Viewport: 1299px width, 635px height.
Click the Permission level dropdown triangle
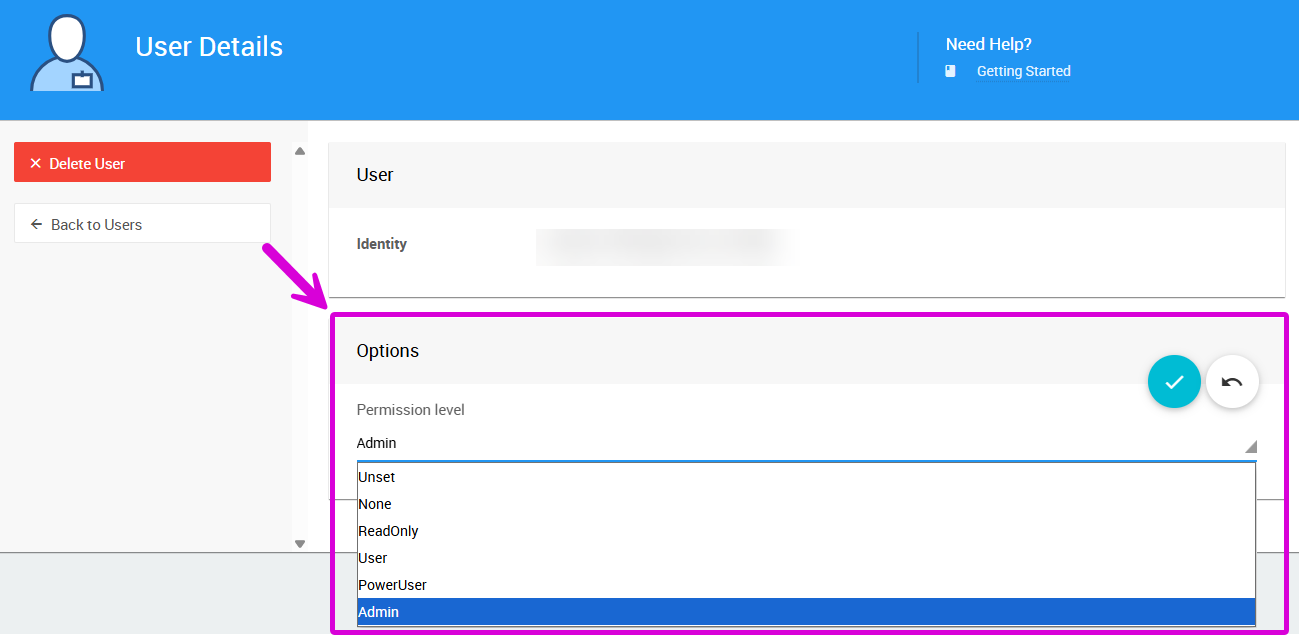tap(1250, 446)
